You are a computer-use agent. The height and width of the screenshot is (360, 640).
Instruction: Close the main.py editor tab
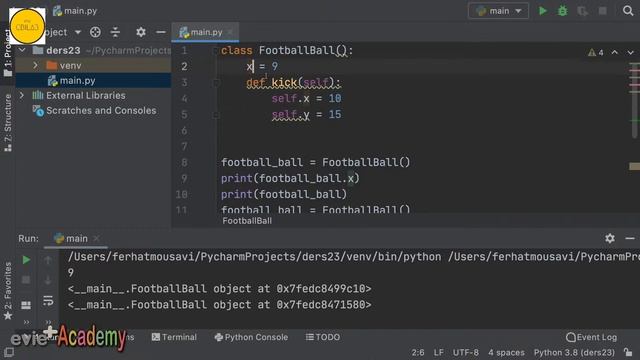pos(230,32)
